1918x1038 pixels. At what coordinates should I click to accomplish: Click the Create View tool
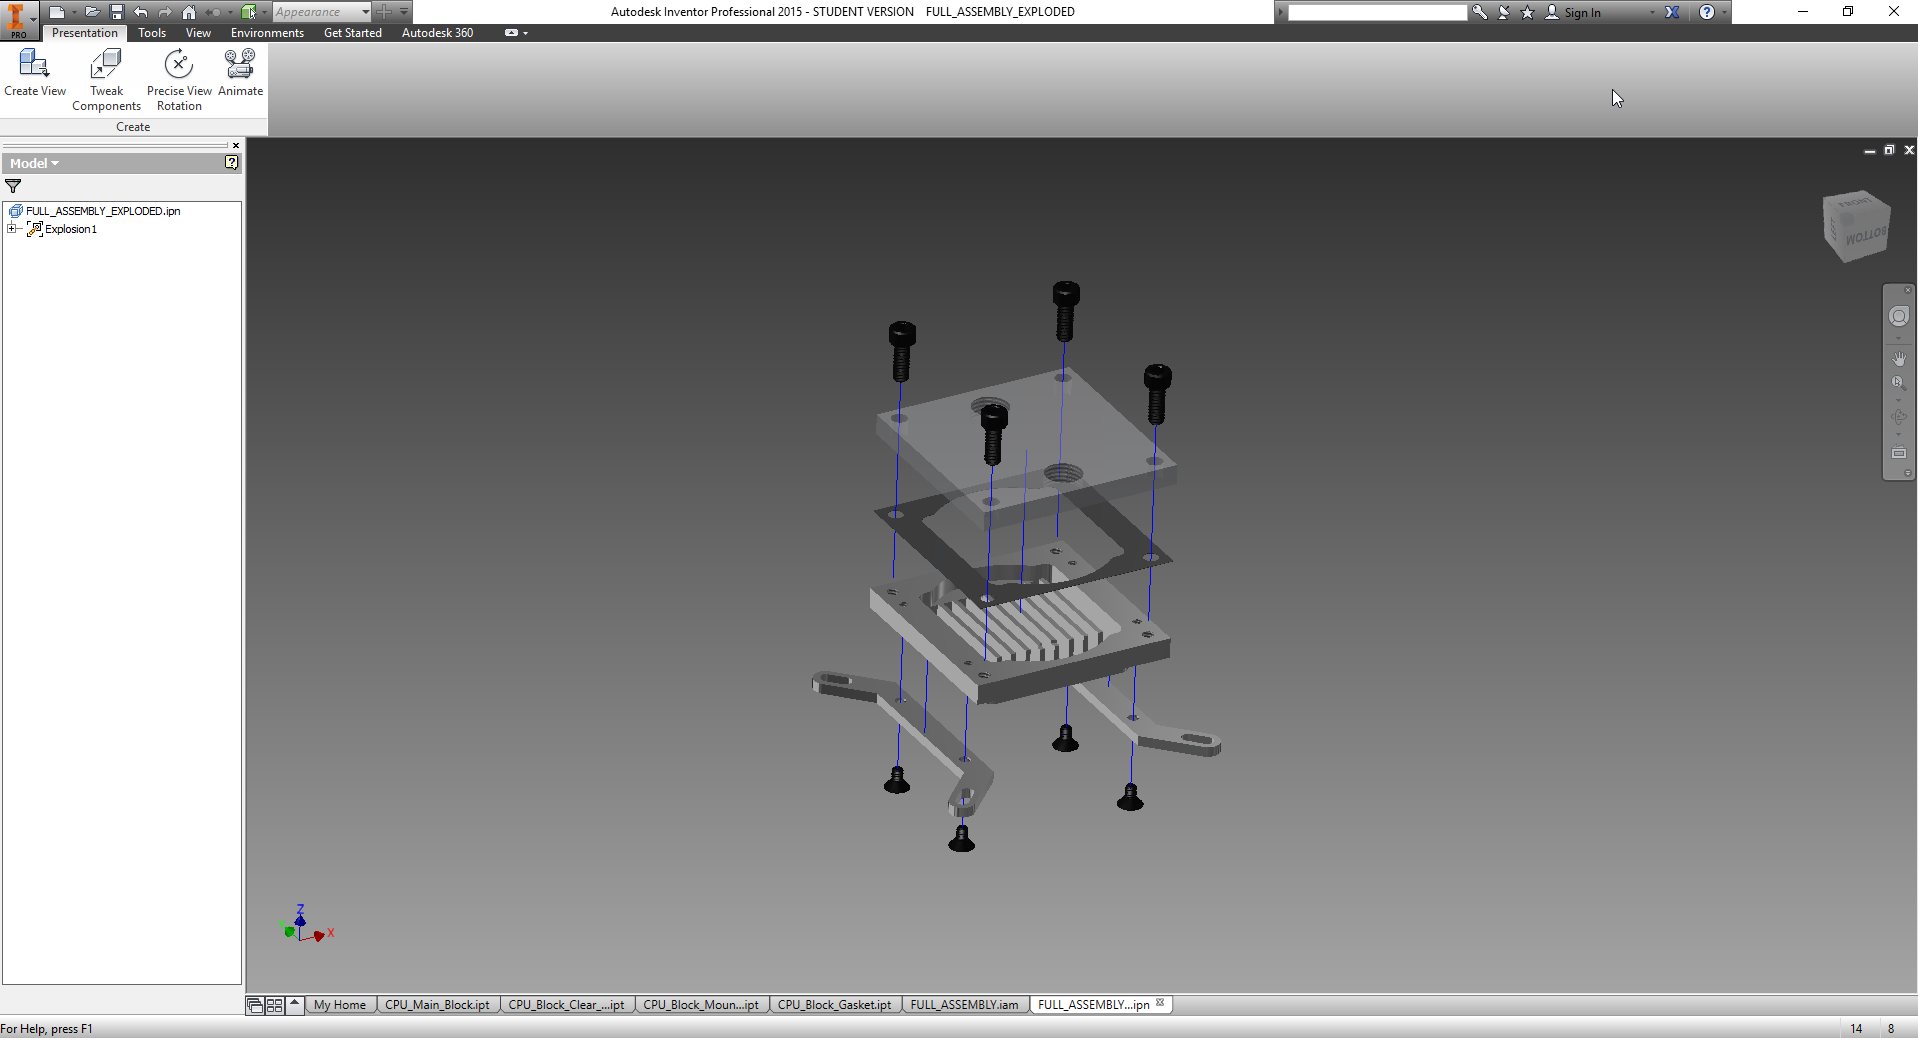[x=34, y=73]
